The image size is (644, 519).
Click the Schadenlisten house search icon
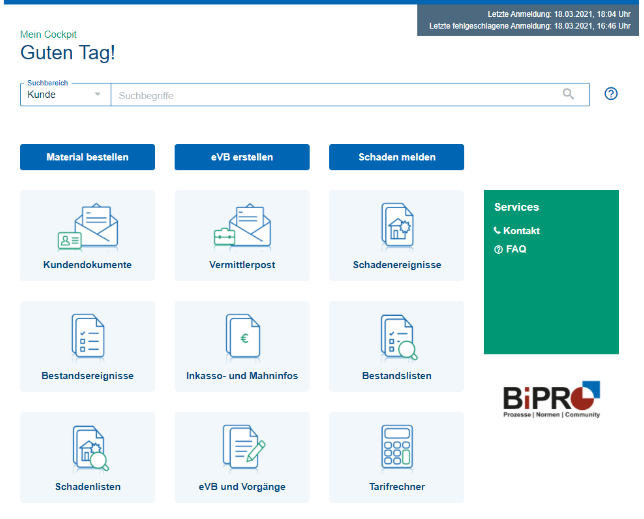tap(88, 448)
